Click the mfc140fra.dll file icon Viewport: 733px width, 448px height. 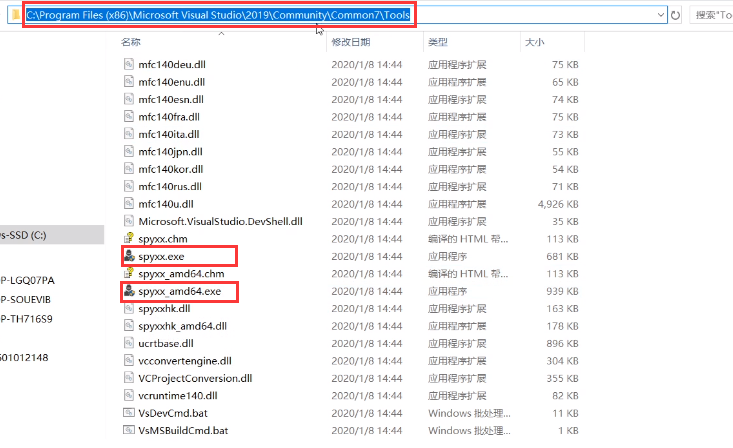[129, 116]
